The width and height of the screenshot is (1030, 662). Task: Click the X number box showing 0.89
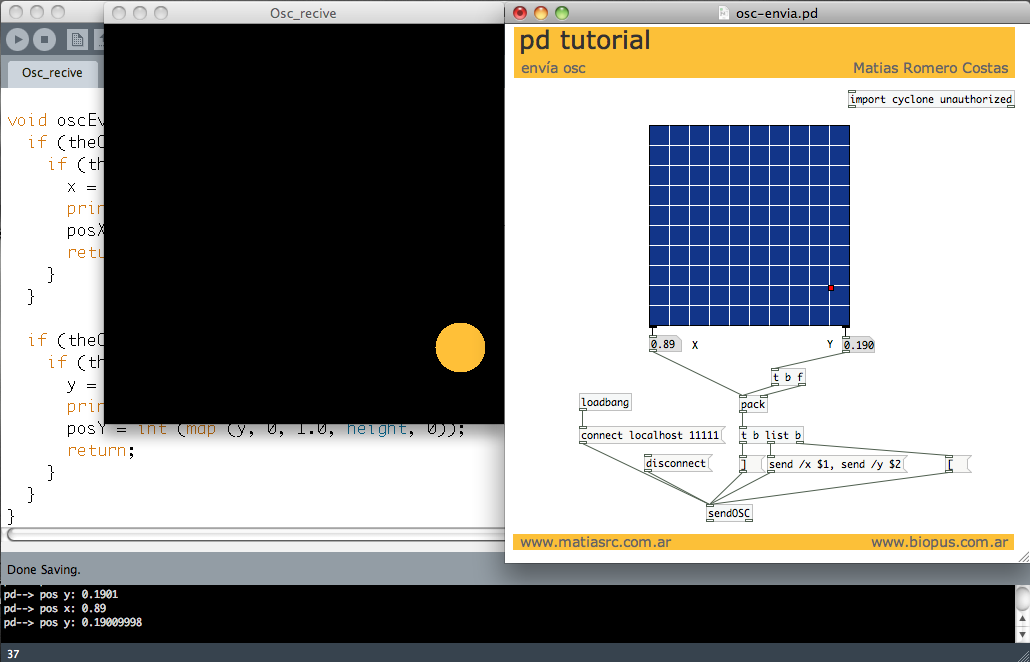coord(664,344)
